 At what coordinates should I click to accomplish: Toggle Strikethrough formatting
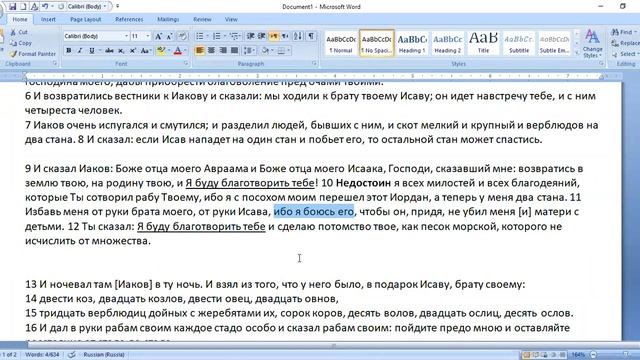[x=109, y=51]
